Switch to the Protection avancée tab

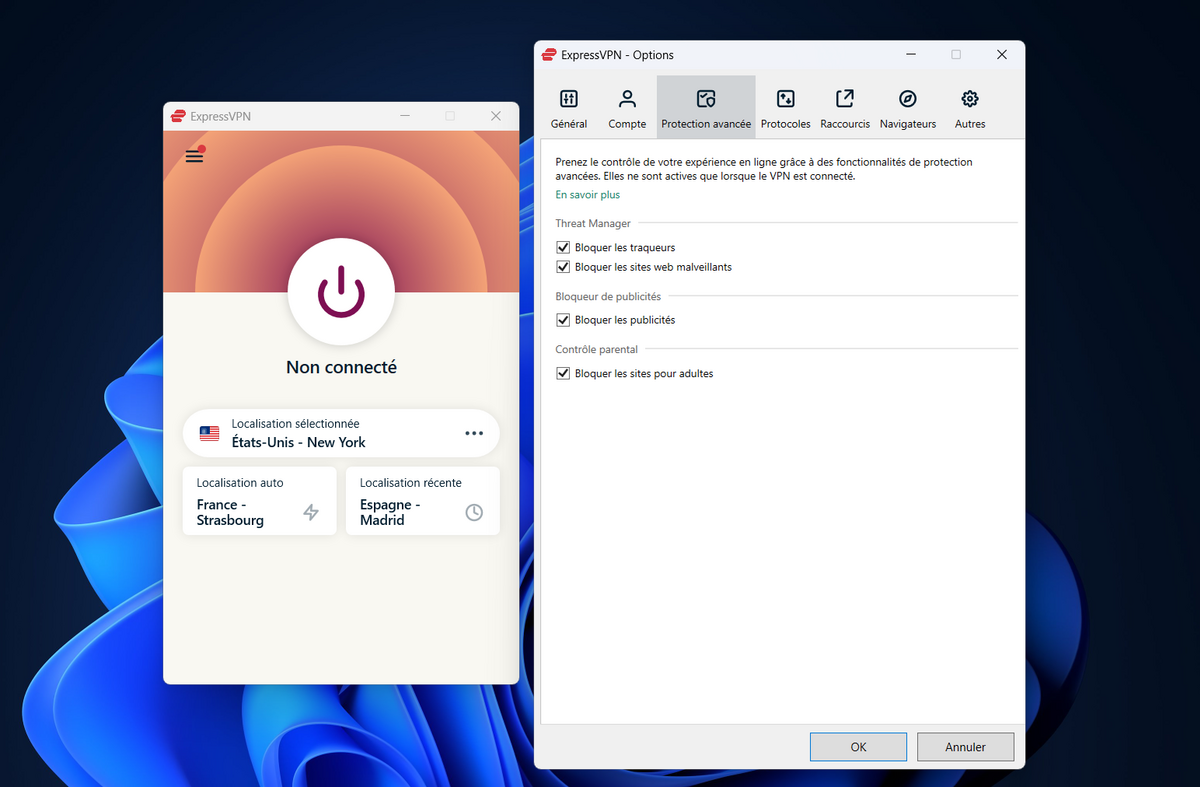705,106
